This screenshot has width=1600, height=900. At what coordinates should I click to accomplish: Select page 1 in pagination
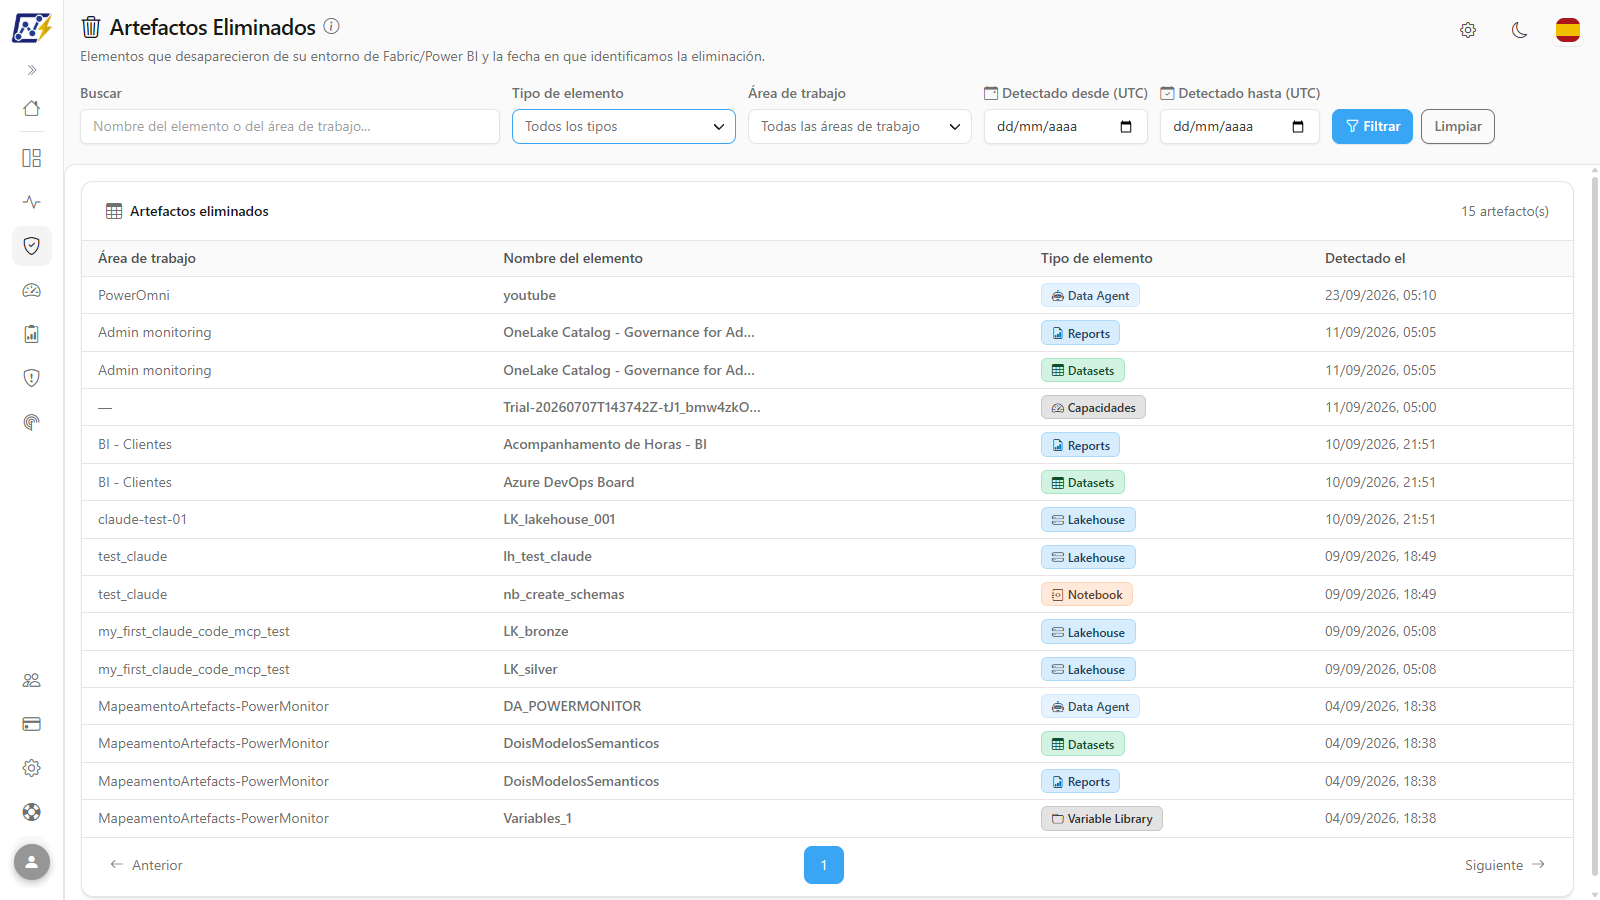click(x=824, y=865)
